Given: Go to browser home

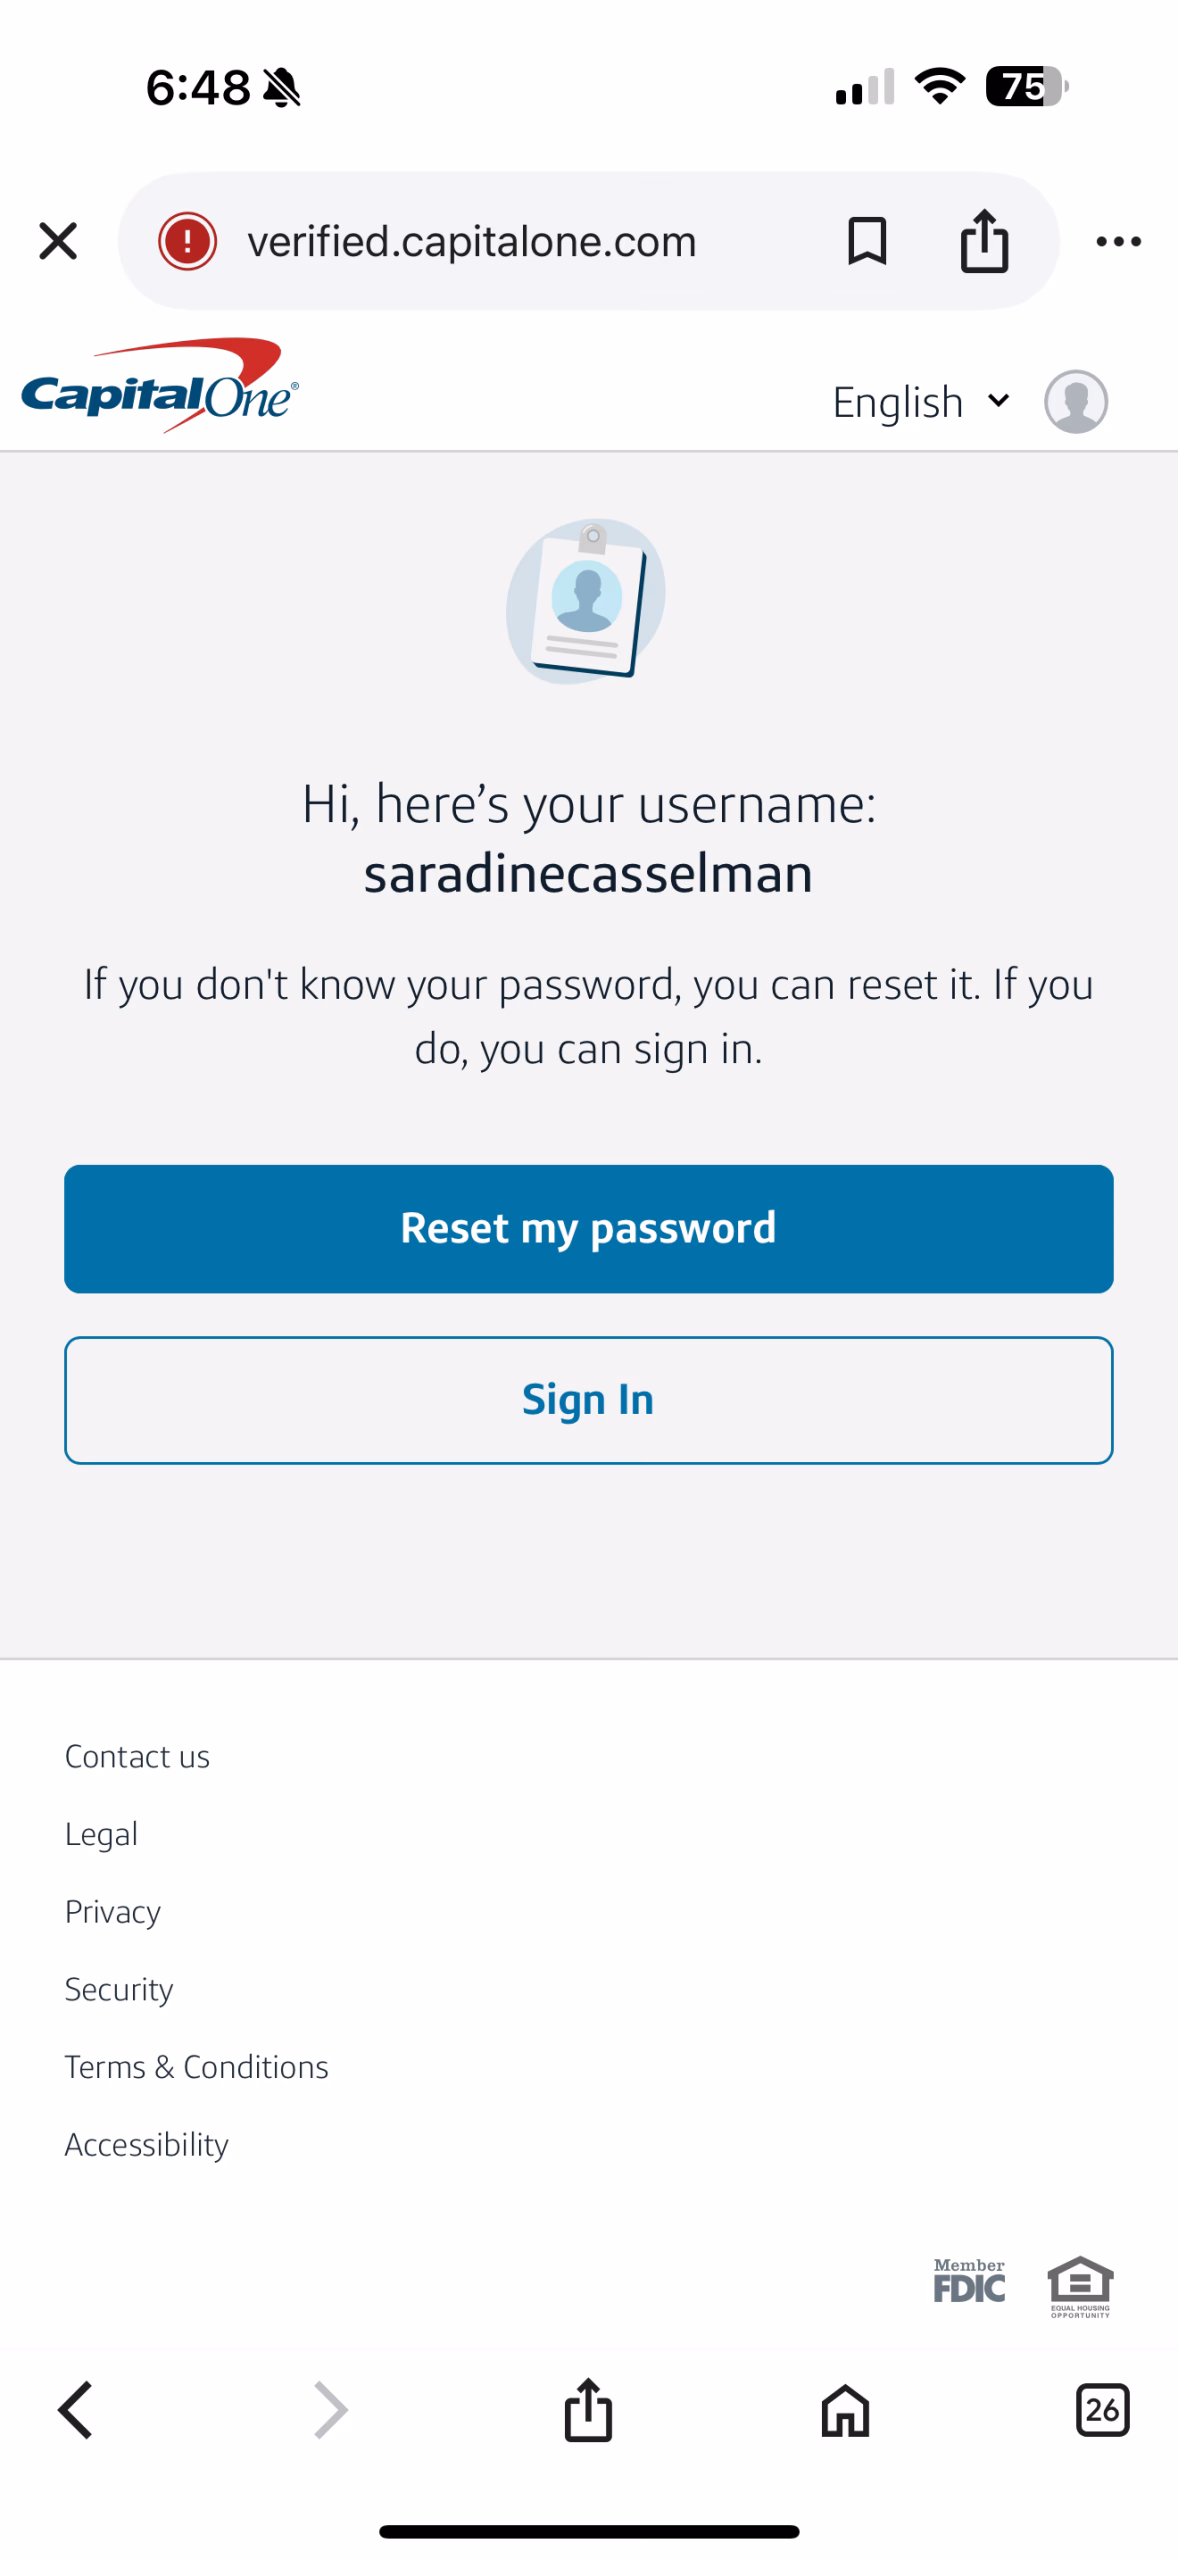Looking at the screenshot, I should click(x=845, y=2411).
